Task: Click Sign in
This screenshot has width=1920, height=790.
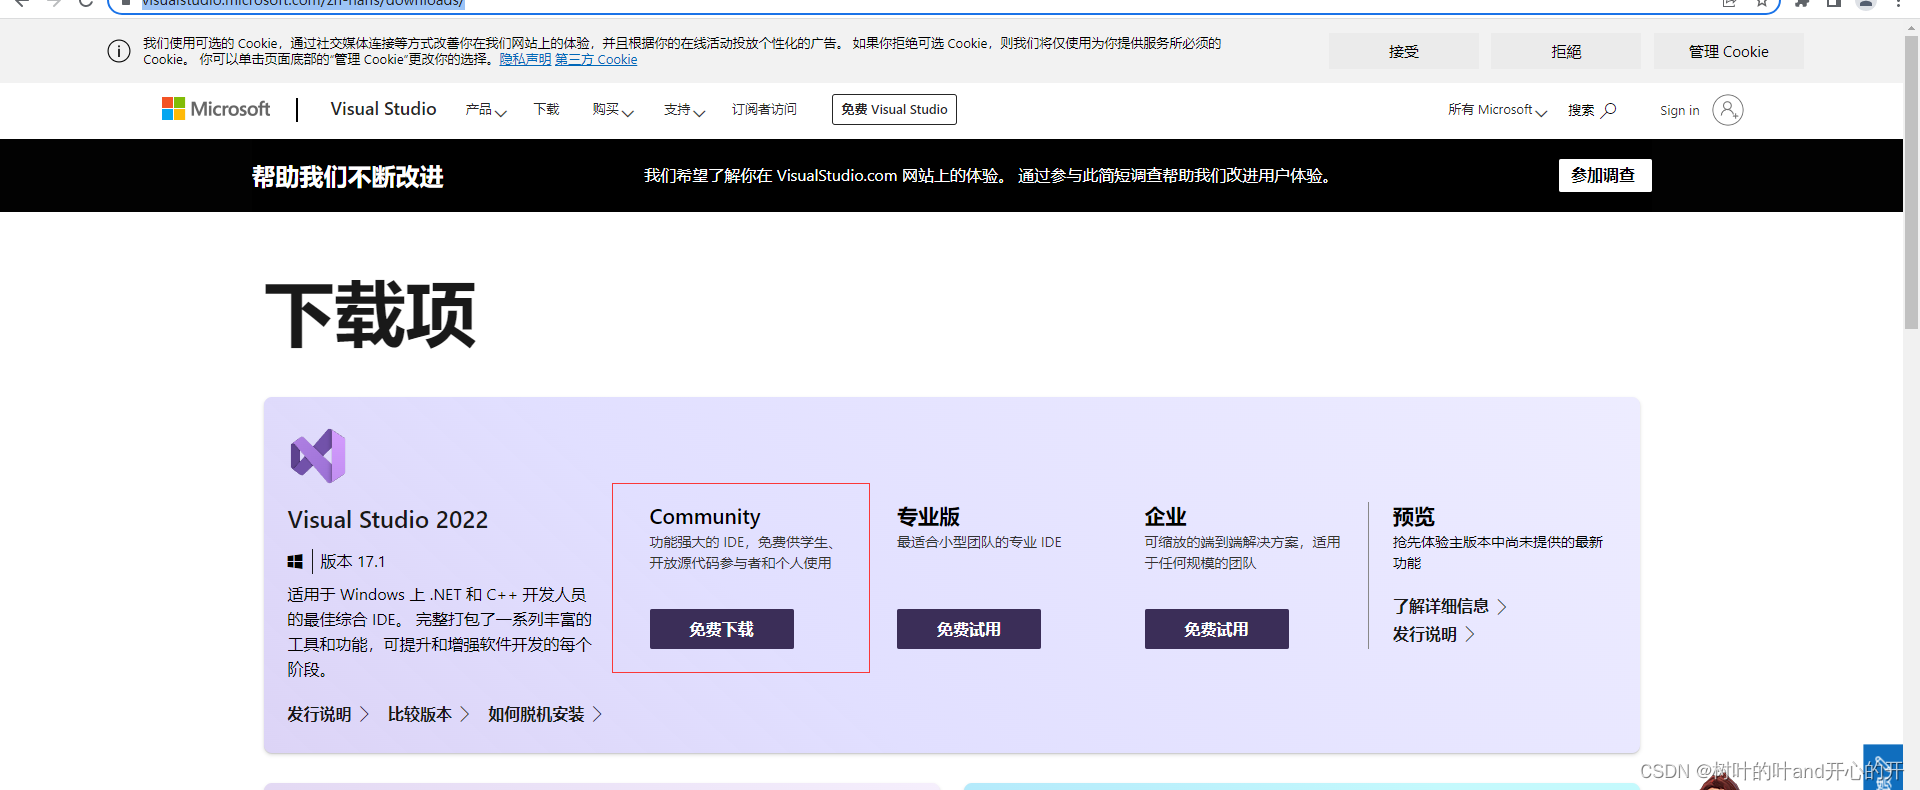Action: point(1679,110)
